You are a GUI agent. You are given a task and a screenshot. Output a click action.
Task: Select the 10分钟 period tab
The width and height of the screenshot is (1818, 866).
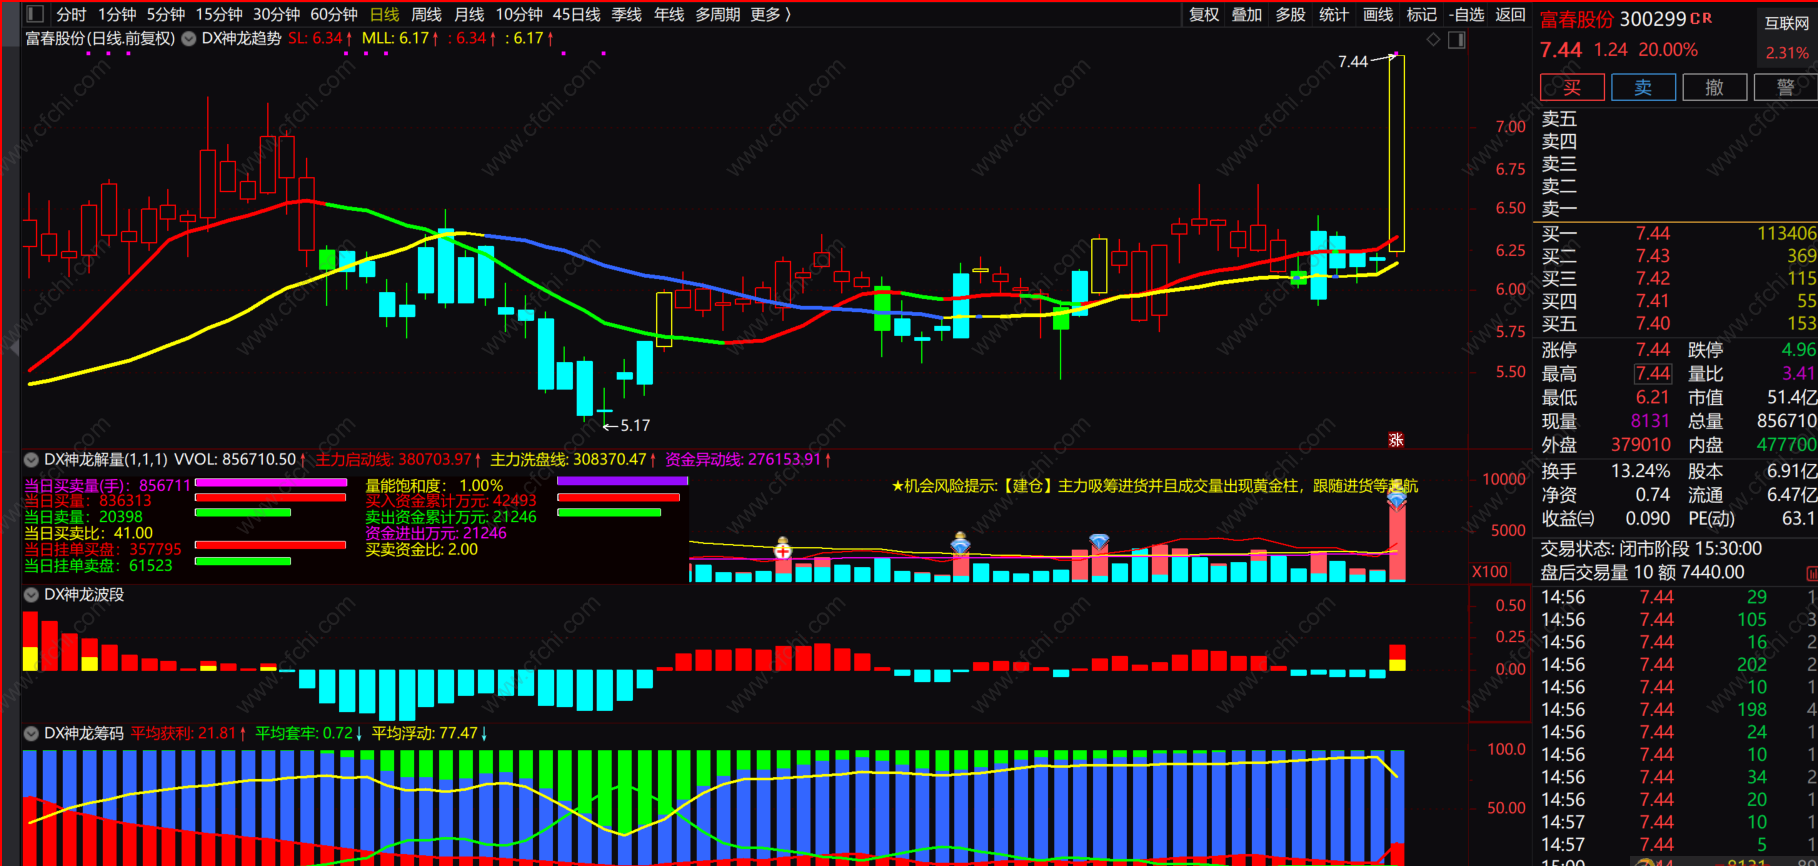[x=519, y=14]
